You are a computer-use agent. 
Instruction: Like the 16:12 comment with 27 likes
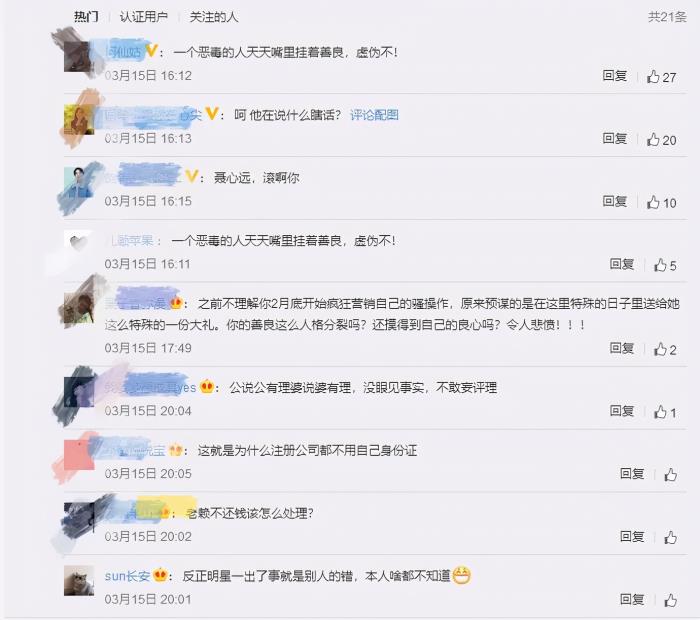point(661,77)
